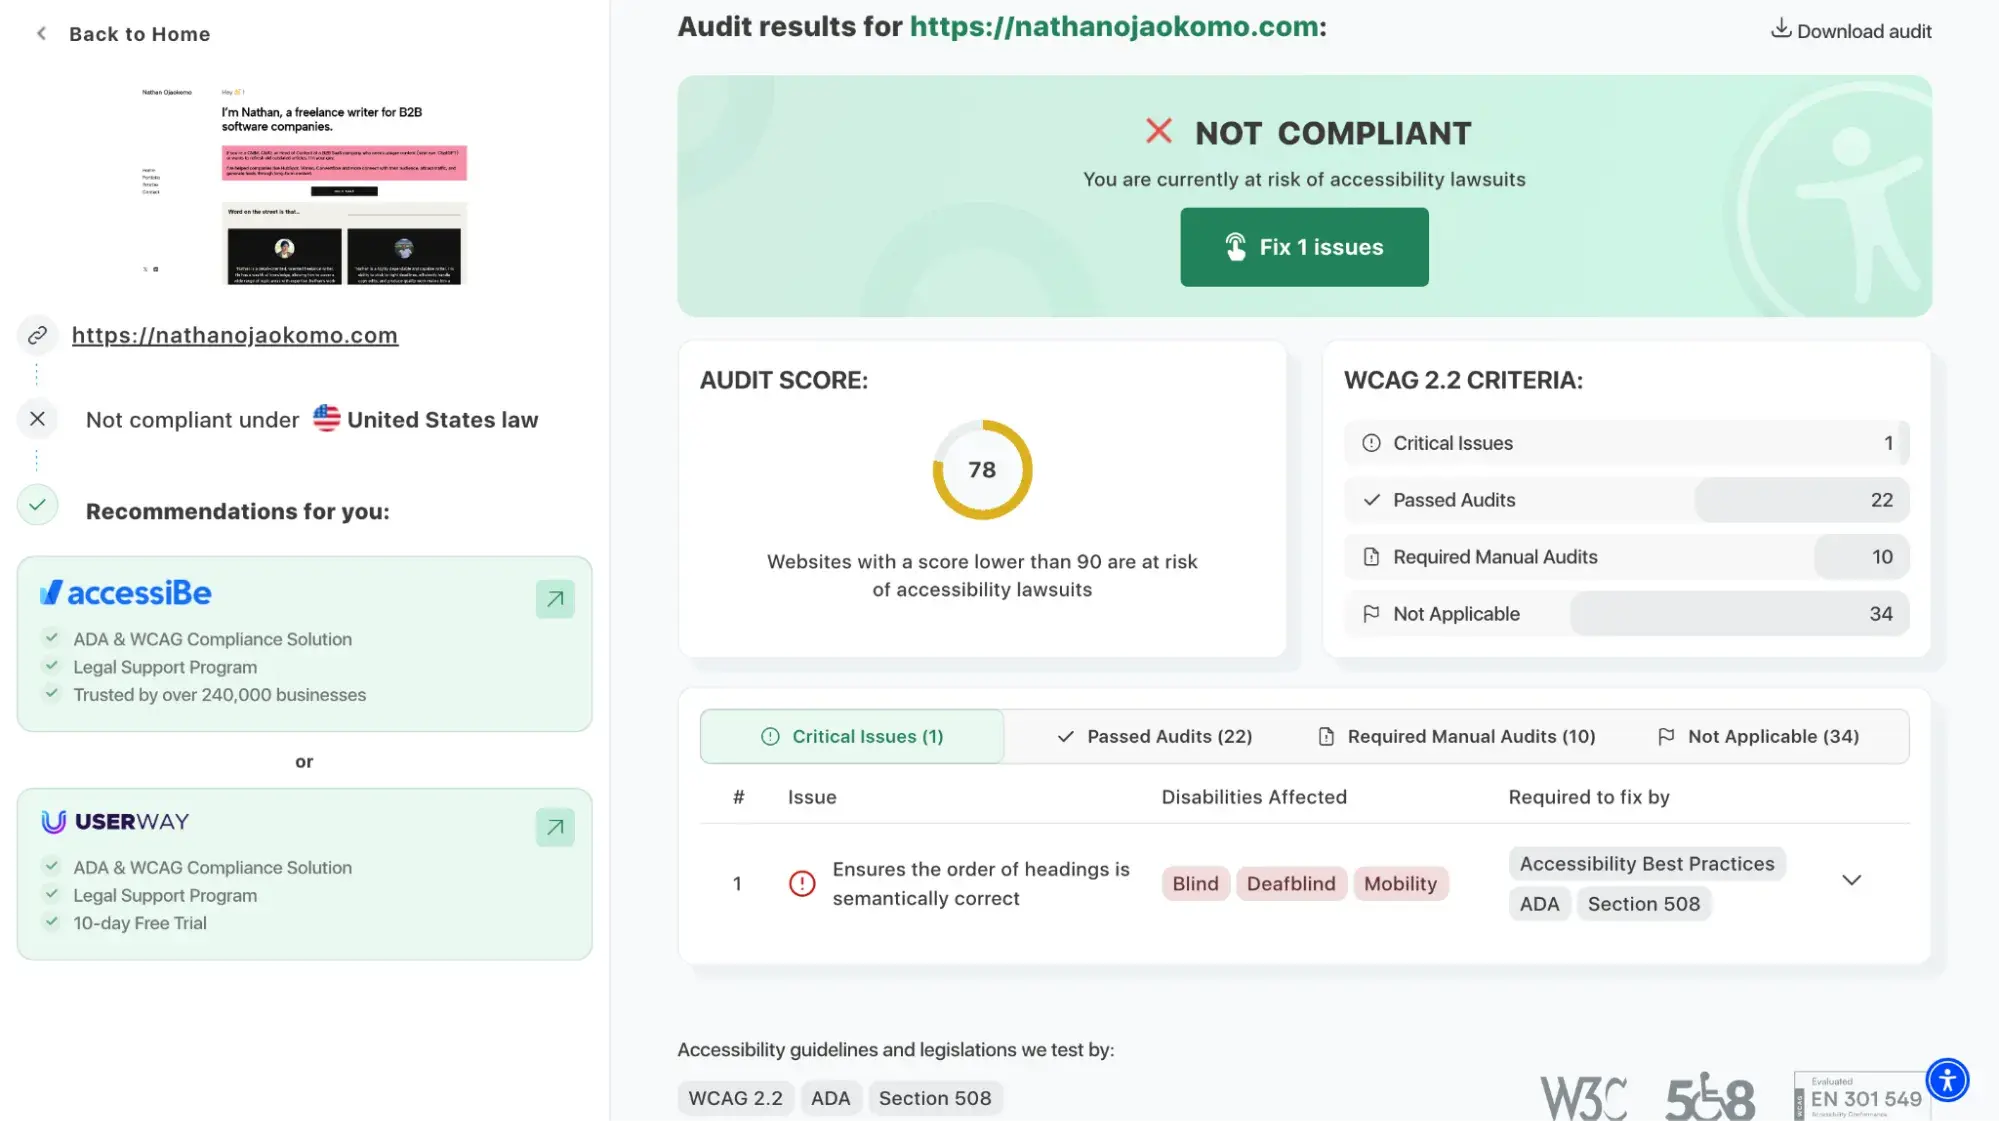The width and height of the screenshot is (1999, 1121).
Task: Click the Mobility disability tag
Action: [1400, 884]
